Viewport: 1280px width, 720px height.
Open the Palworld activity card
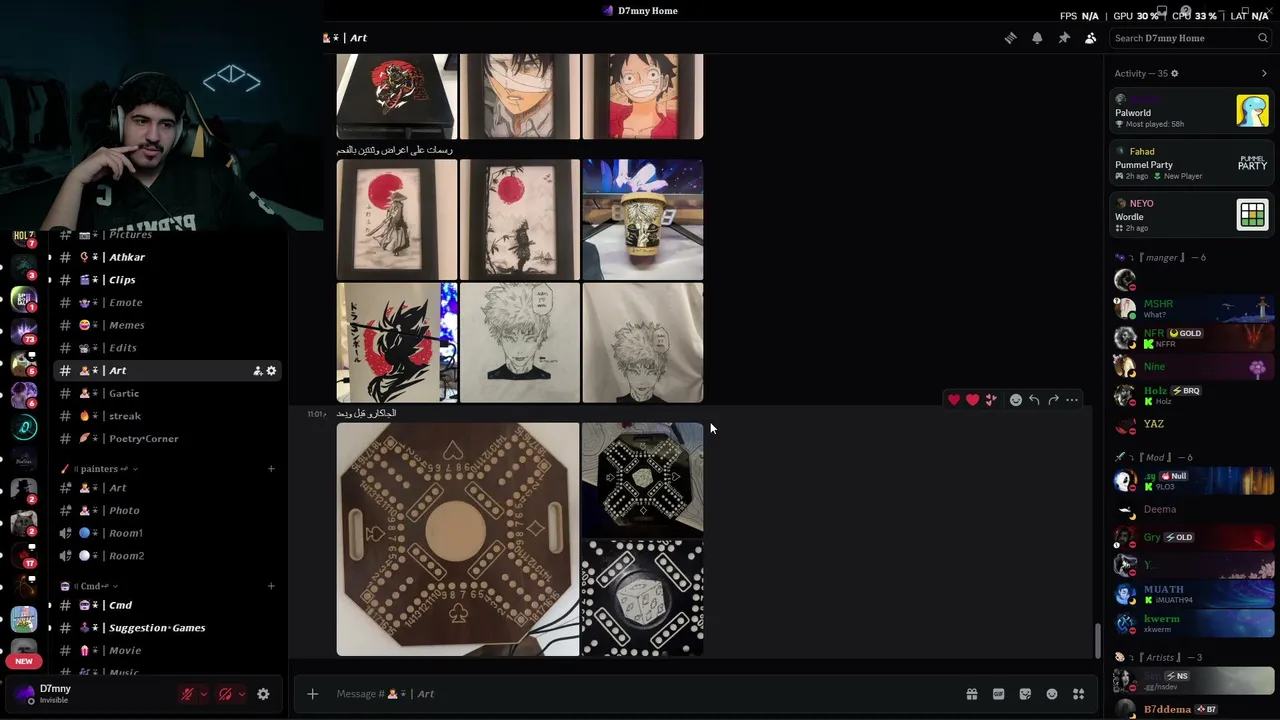(1192, 110)
